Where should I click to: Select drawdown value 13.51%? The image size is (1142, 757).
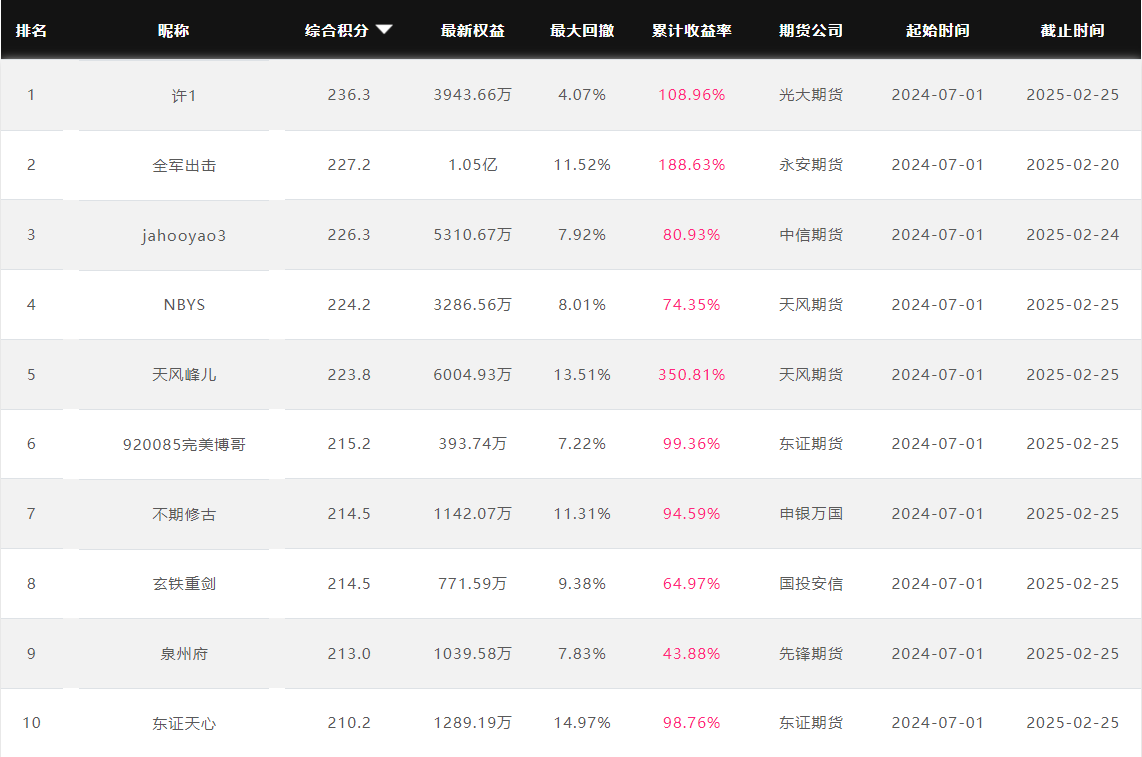pyautogui.click(x=582, y=374)
